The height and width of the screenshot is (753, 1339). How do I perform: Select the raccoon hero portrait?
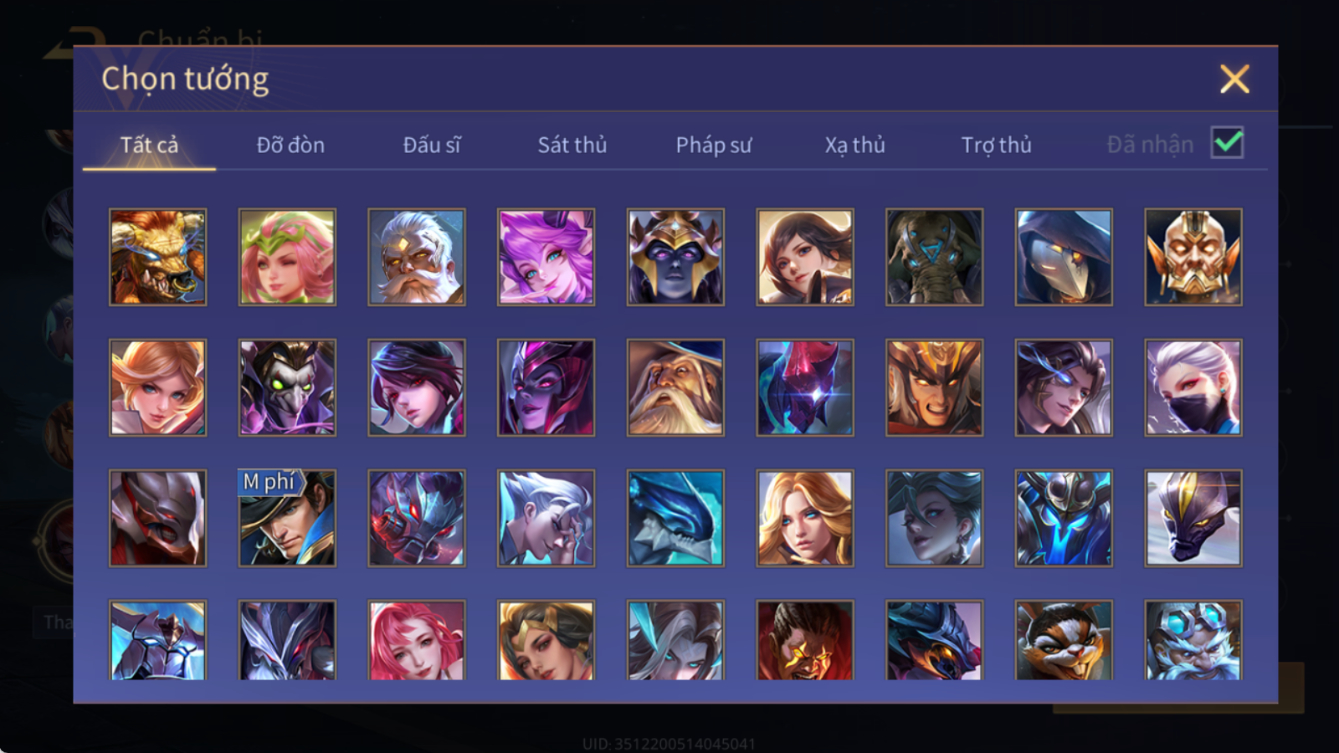(1064, 640)
